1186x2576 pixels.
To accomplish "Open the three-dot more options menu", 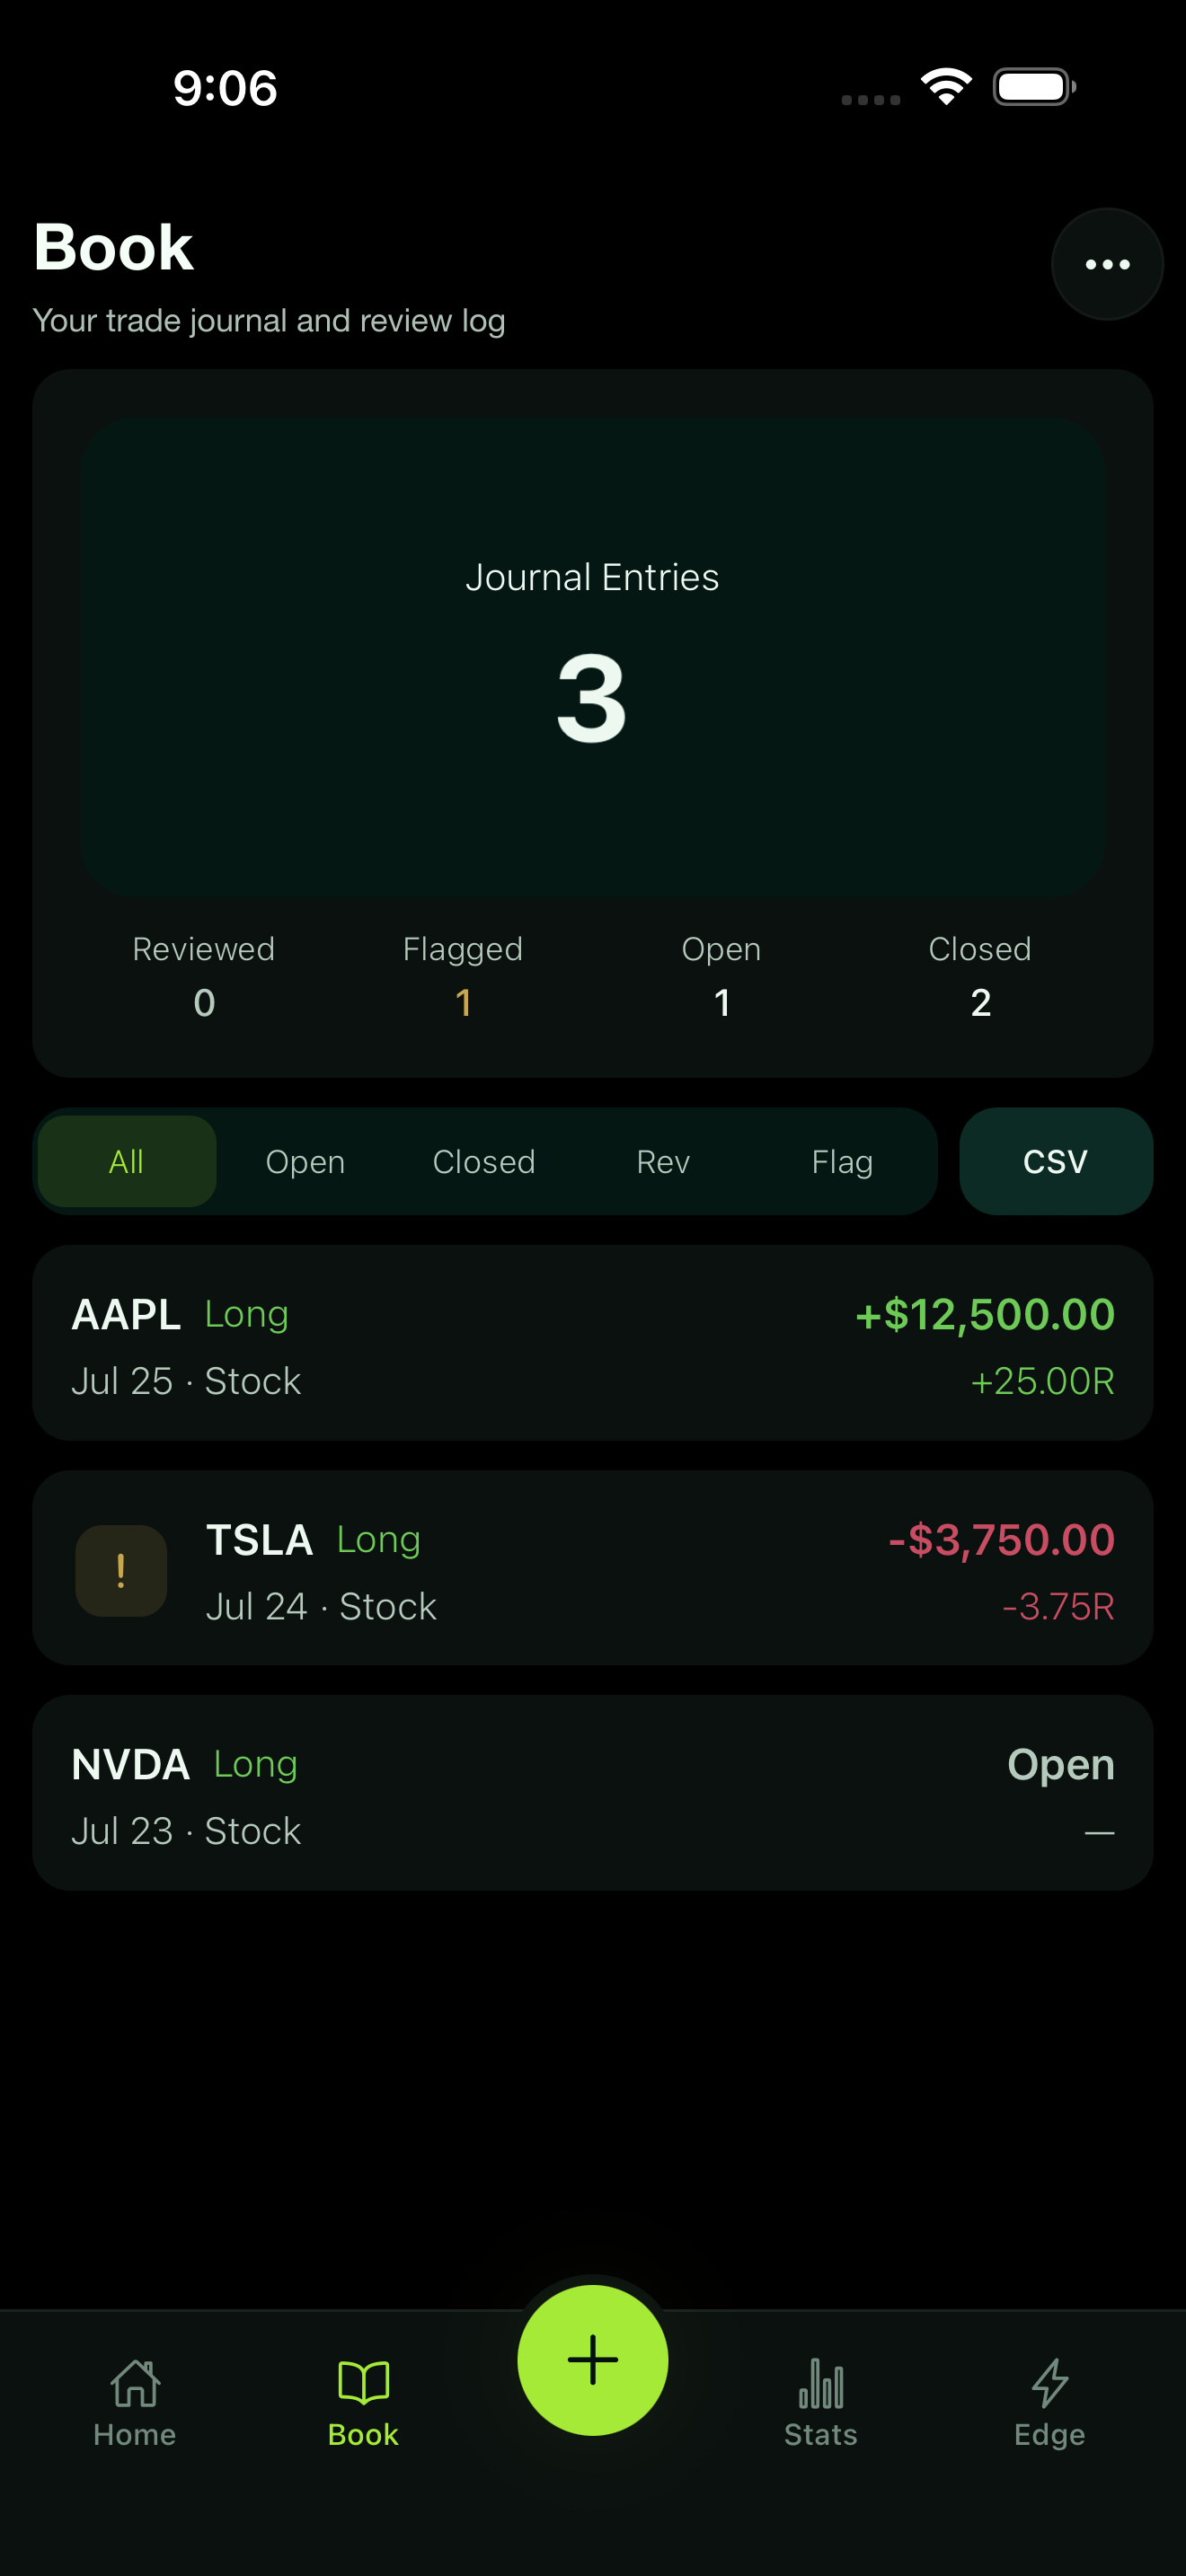I will point(1107,264).
